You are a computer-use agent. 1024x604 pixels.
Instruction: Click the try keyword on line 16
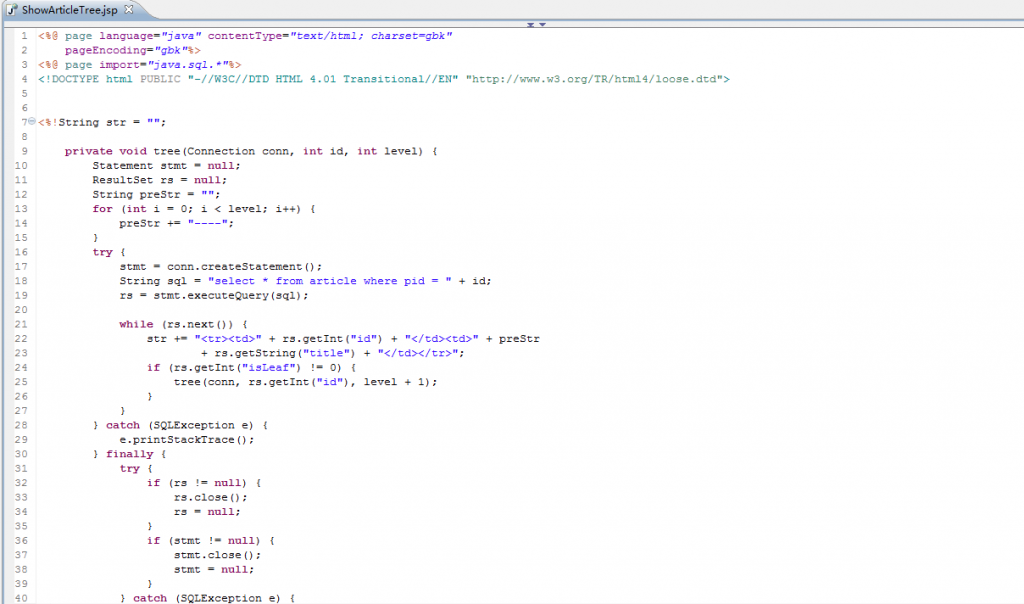(103, 252)
